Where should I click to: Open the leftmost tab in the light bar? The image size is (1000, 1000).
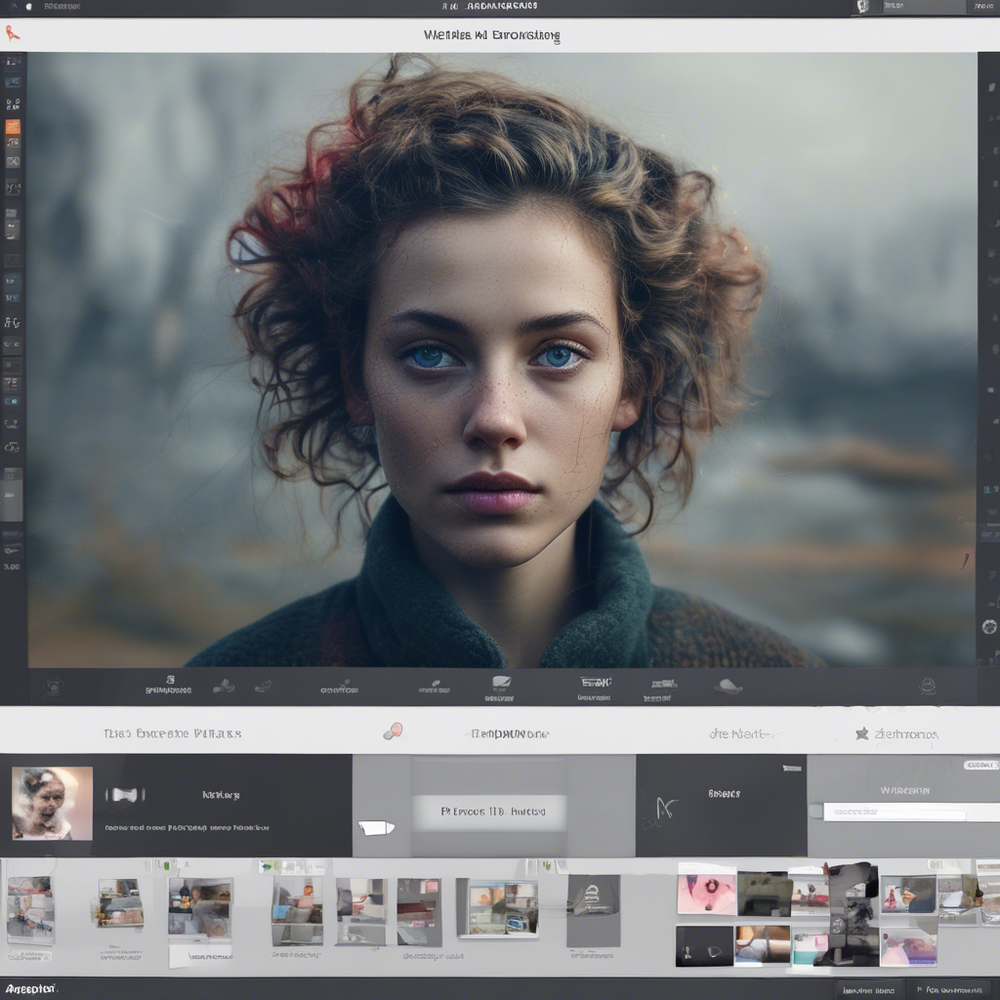pyautogui.click(x=172, y=733)
